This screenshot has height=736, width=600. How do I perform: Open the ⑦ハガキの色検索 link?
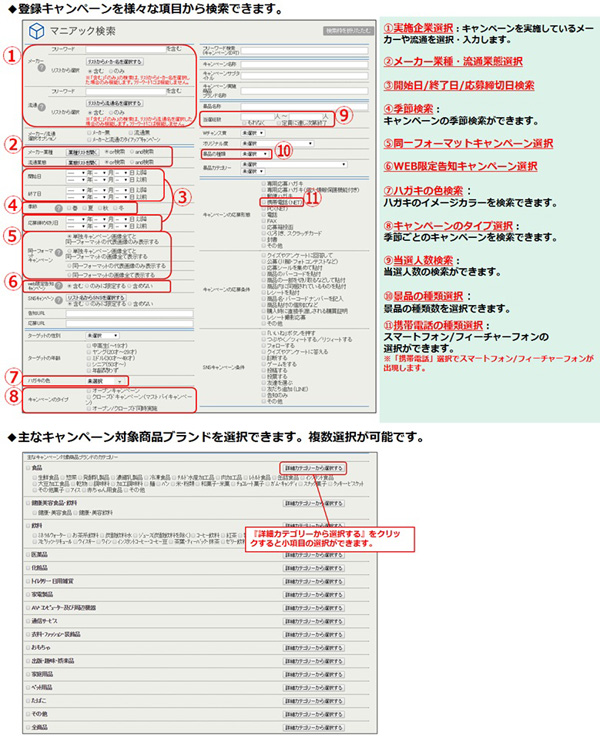coord(423,191)
